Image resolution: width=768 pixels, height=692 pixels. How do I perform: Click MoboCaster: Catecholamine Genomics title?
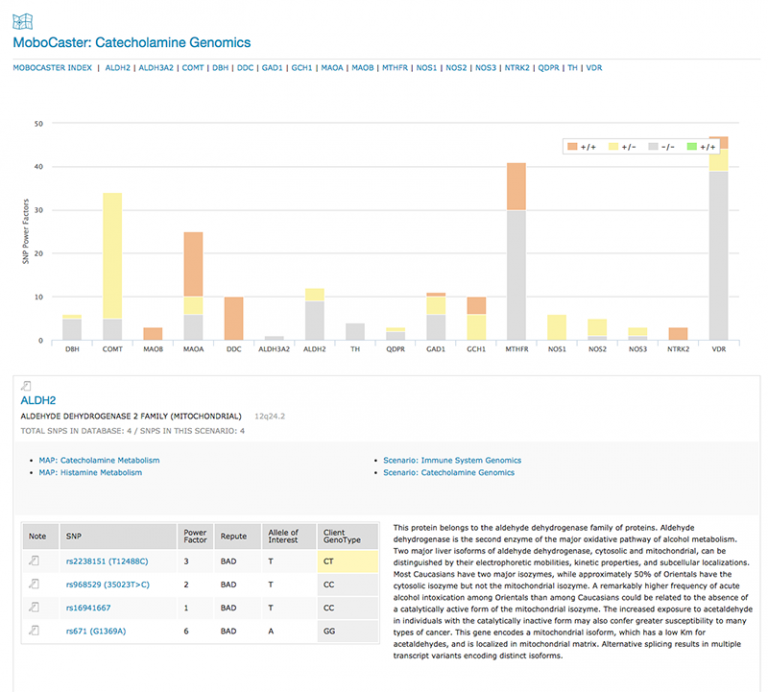[x=132, y=43]
